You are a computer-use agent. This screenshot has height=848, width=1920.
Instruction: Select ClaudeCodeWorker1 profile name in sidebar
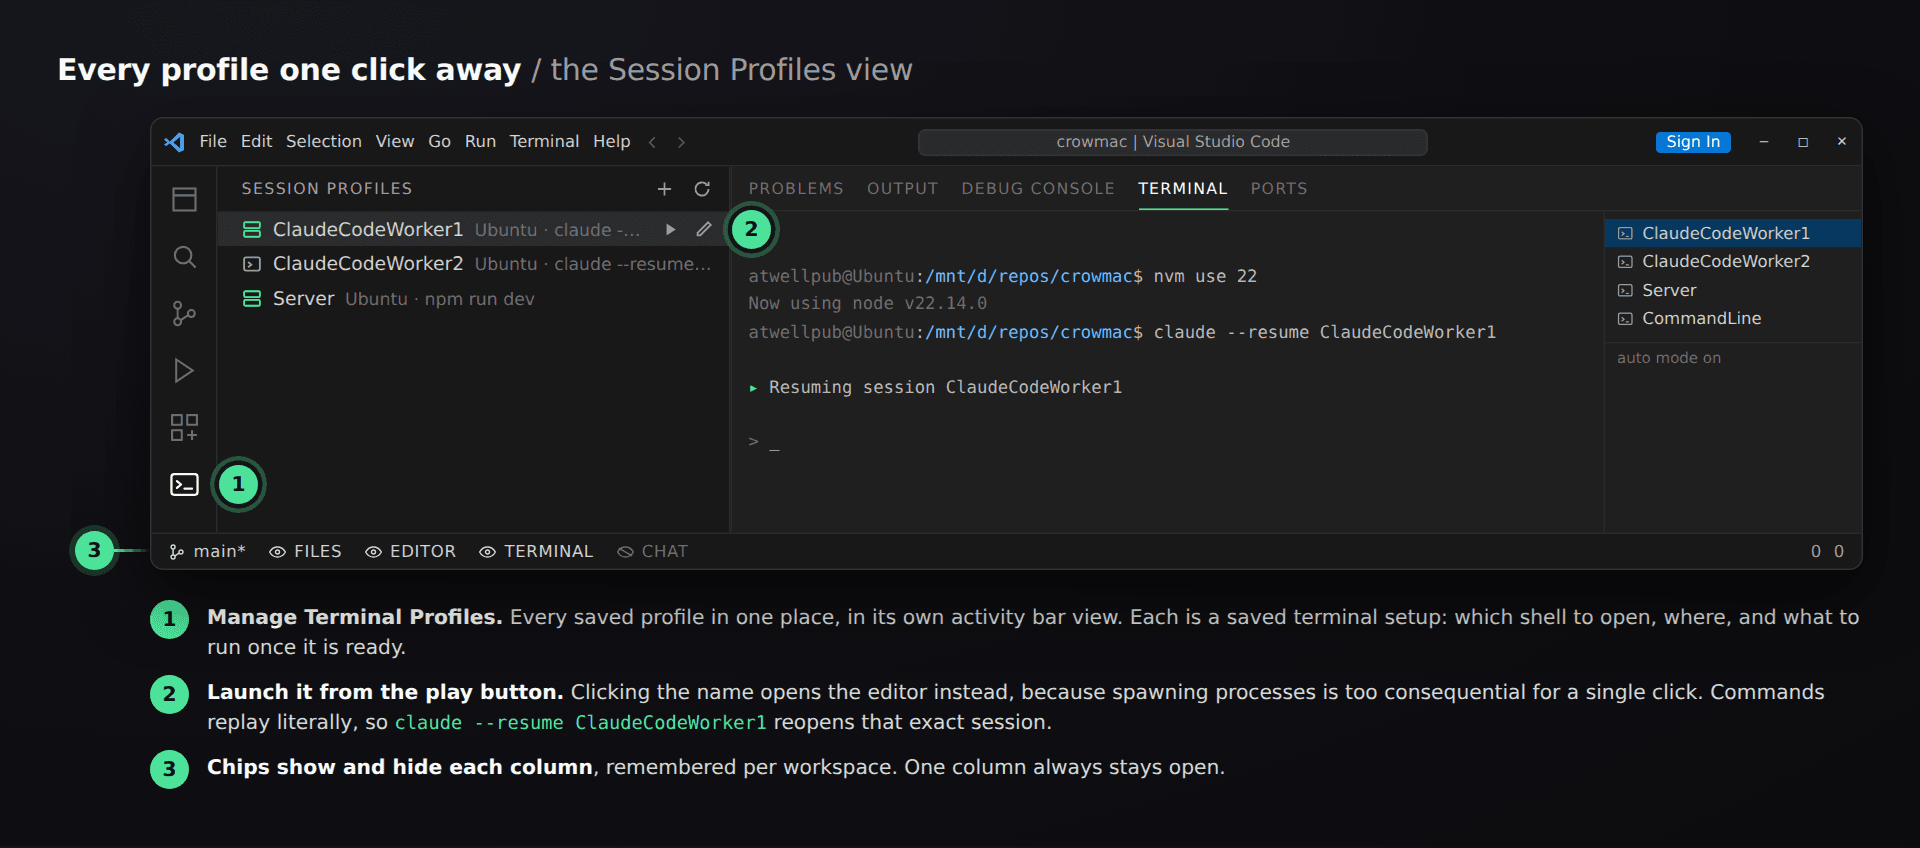click(368, 230)
